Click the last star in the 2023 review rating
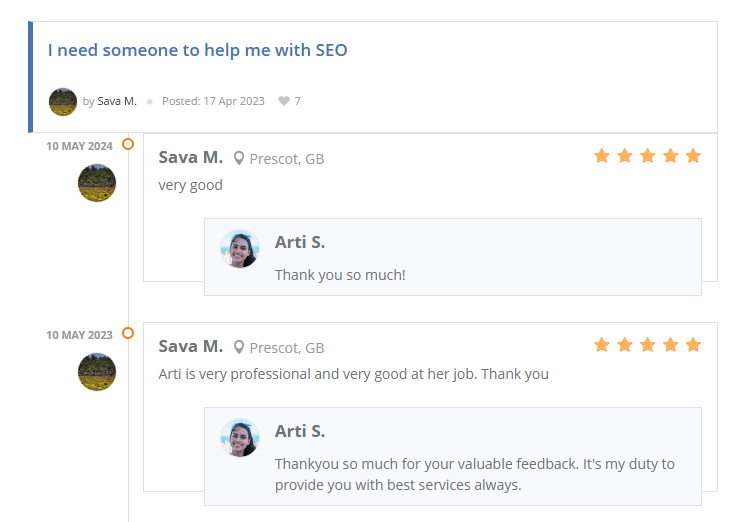The height and width of the screenshot is (522, 746). point(693,345)
